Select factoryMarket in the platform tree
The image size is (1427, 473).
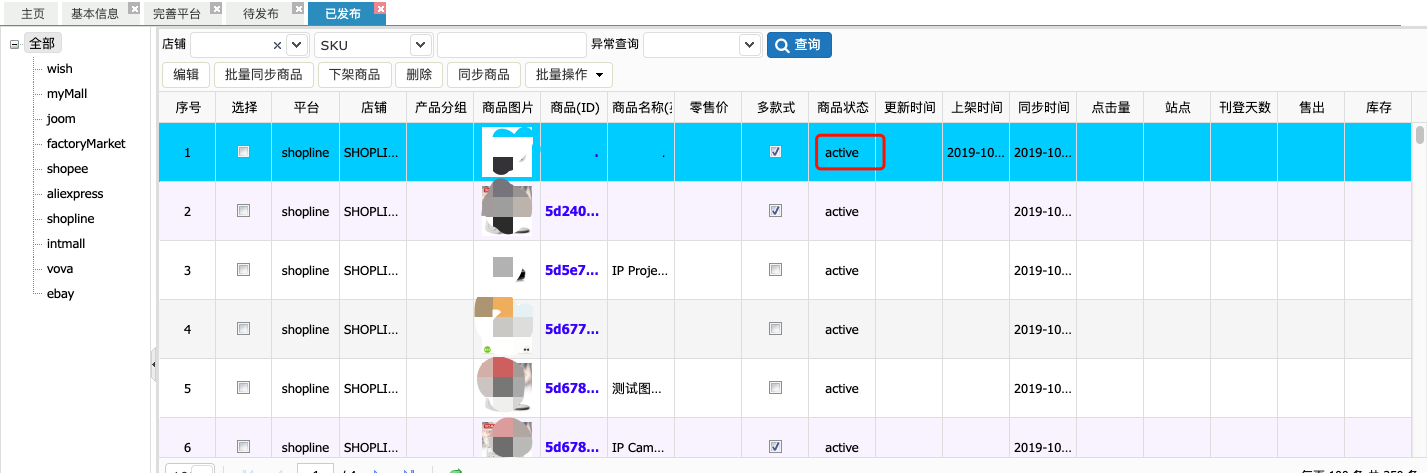[86, 144]
